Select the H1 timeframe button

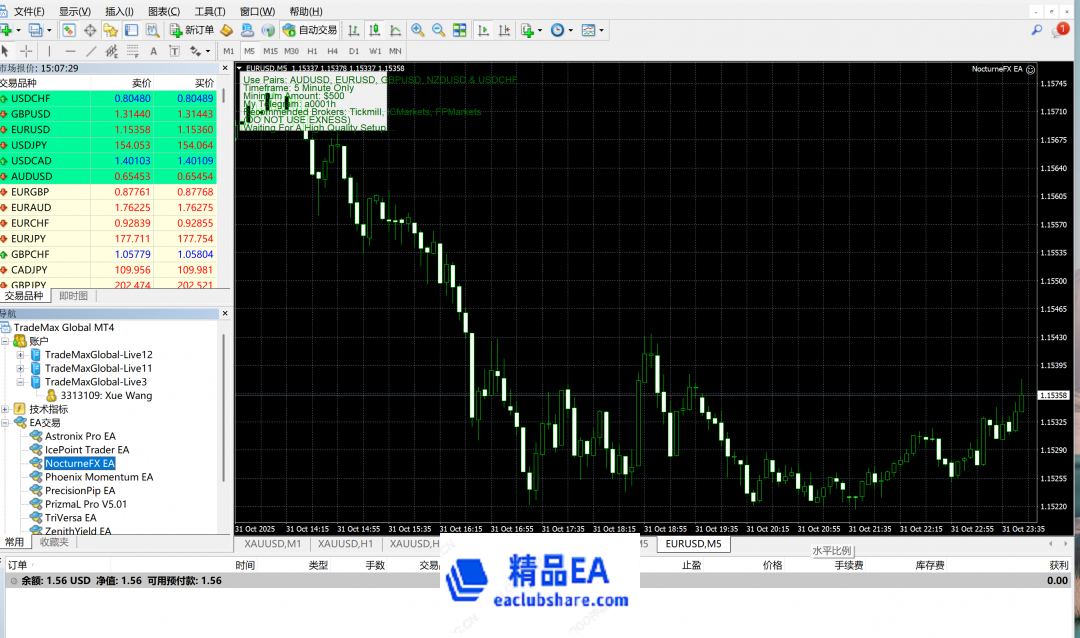pyautogui.click(x=312, y=51)
